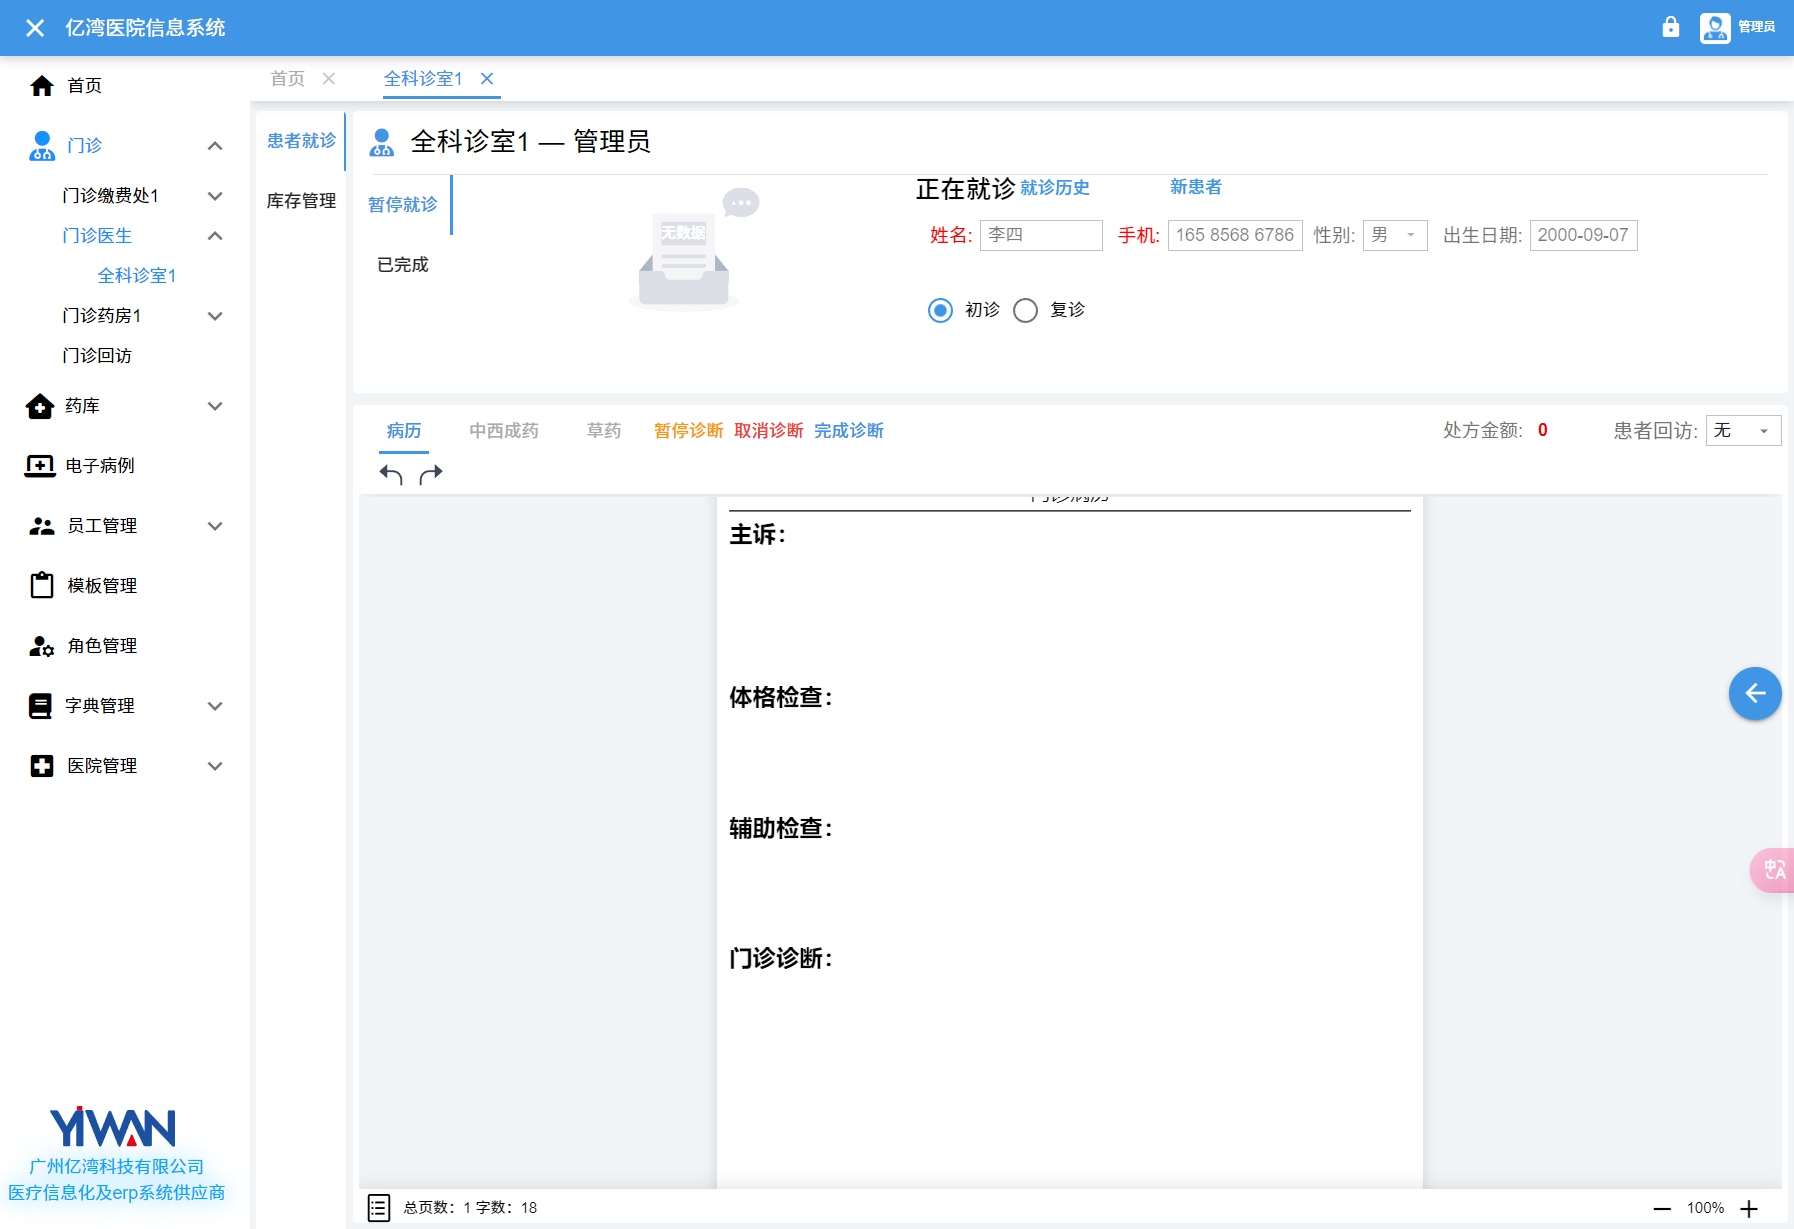Click the 角色管理 user-gear icon

(x=42, y=646)
